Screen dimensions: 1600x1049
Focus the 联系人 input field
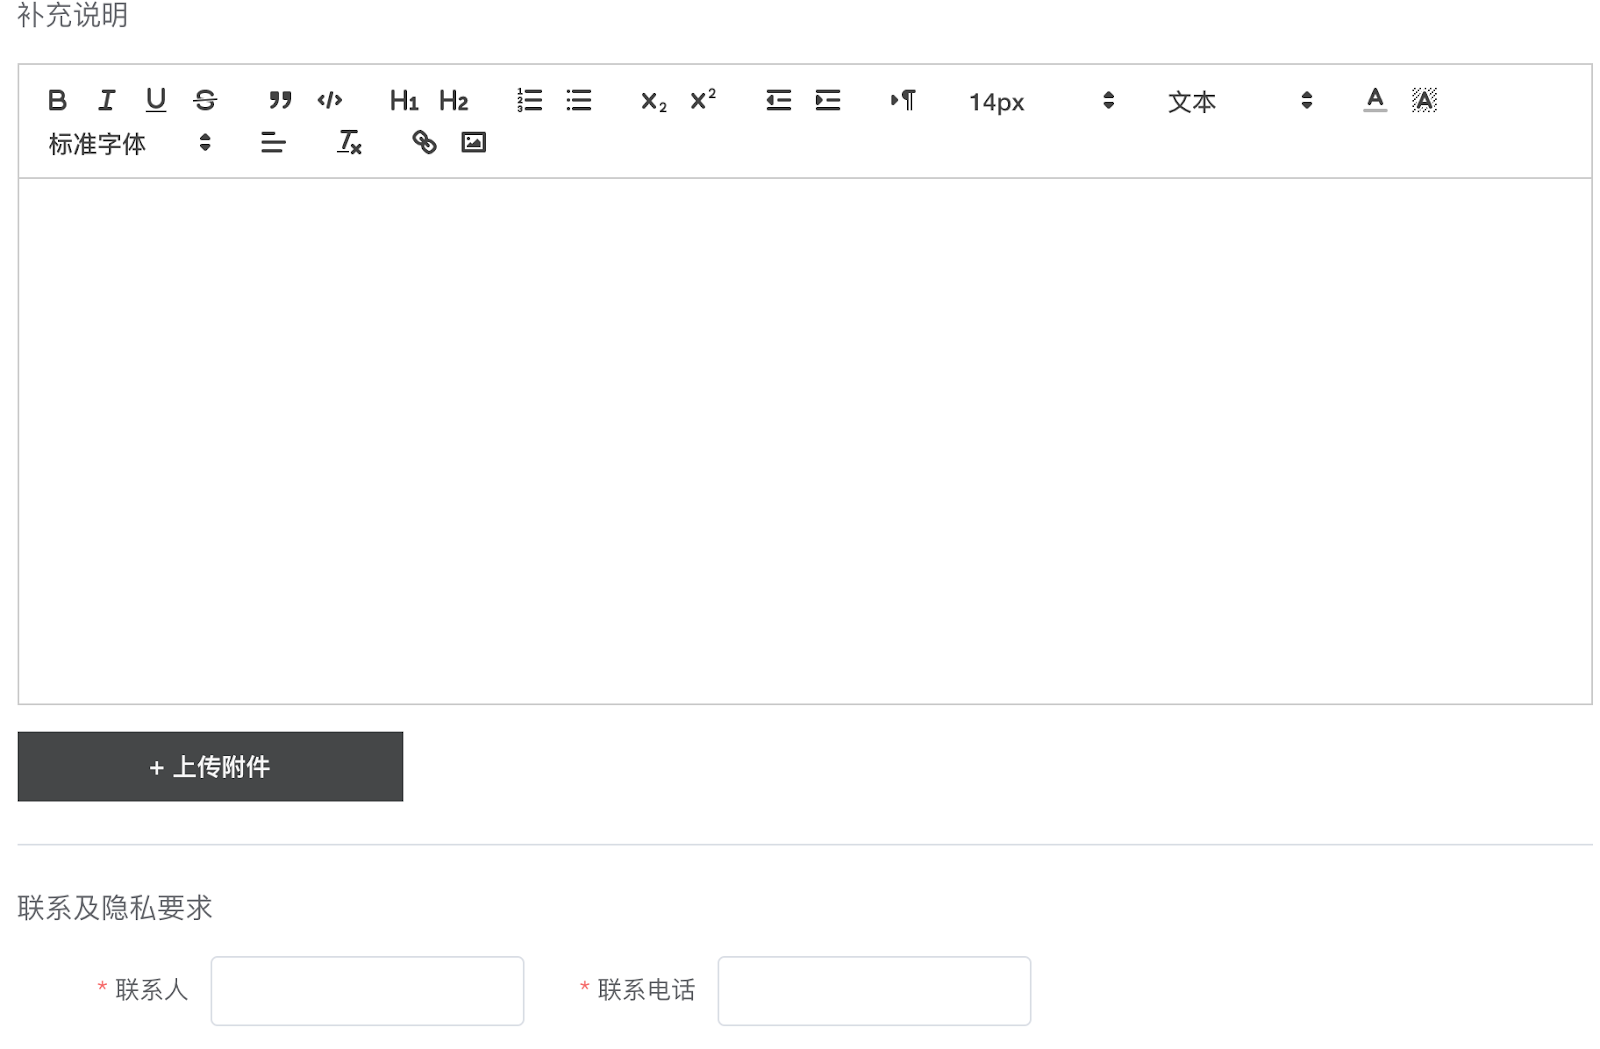367,990
